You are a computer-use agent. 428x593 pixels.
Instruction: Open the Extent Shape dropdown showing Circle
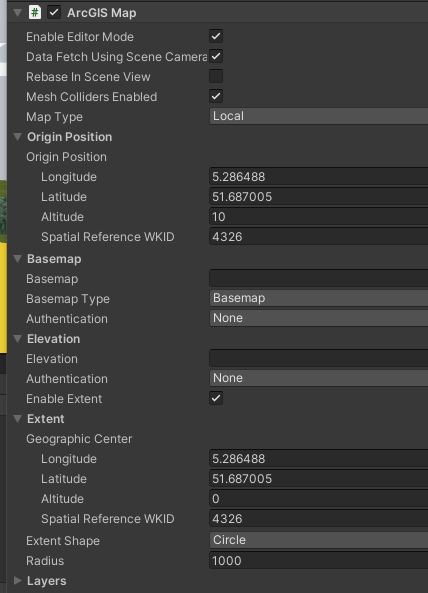click(x=319, y=540)
